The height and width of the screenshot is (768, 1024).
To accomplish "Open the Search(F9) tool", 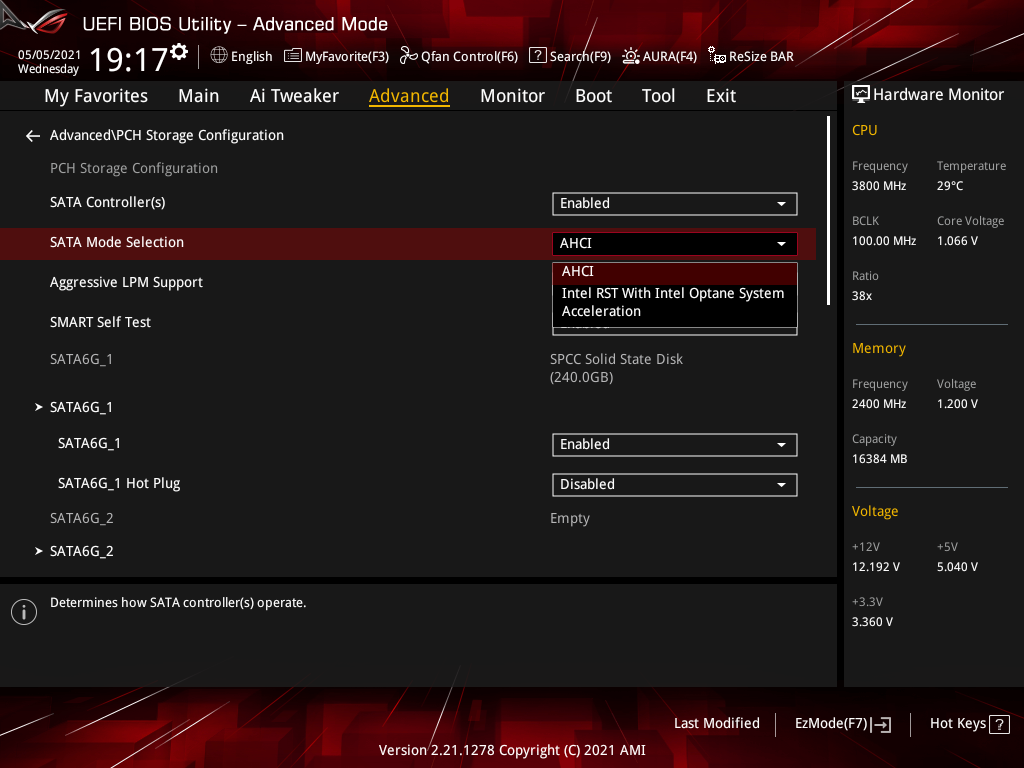I will pyautogui.click(x=569, y=56).
